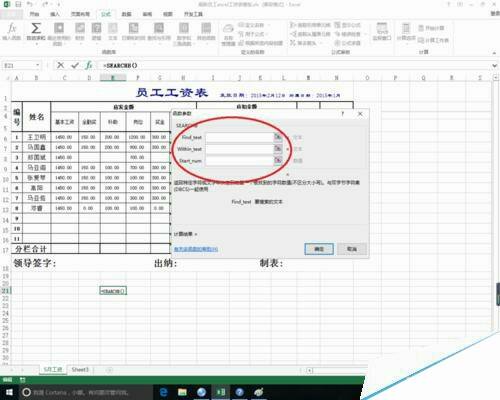Cancel formula entry with X icon
This screenshot has width=500, height=400.
60,65
